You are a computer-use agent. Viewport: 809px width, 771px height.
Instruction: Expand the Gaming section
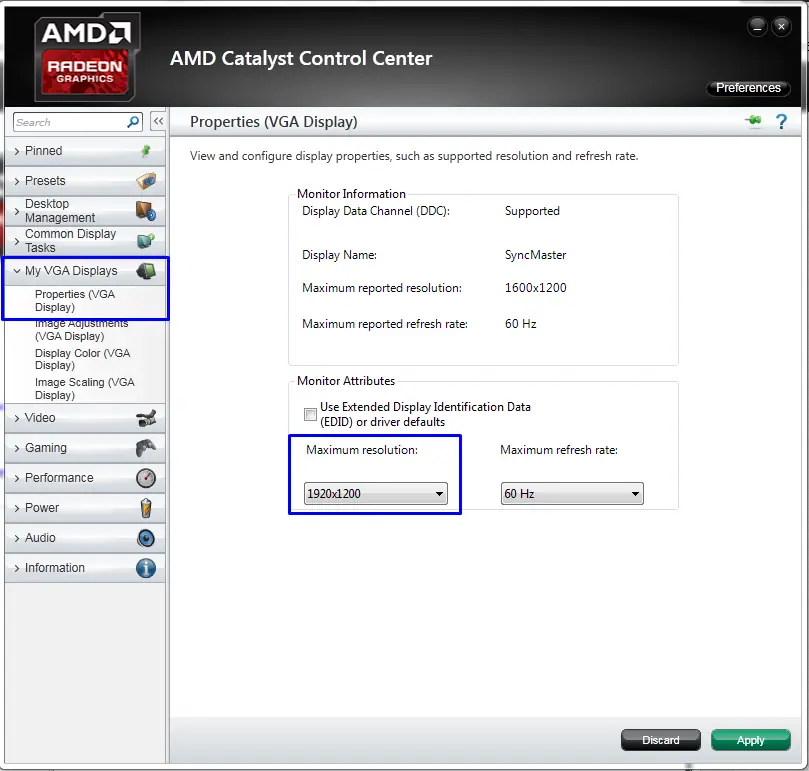coord(85,448)
